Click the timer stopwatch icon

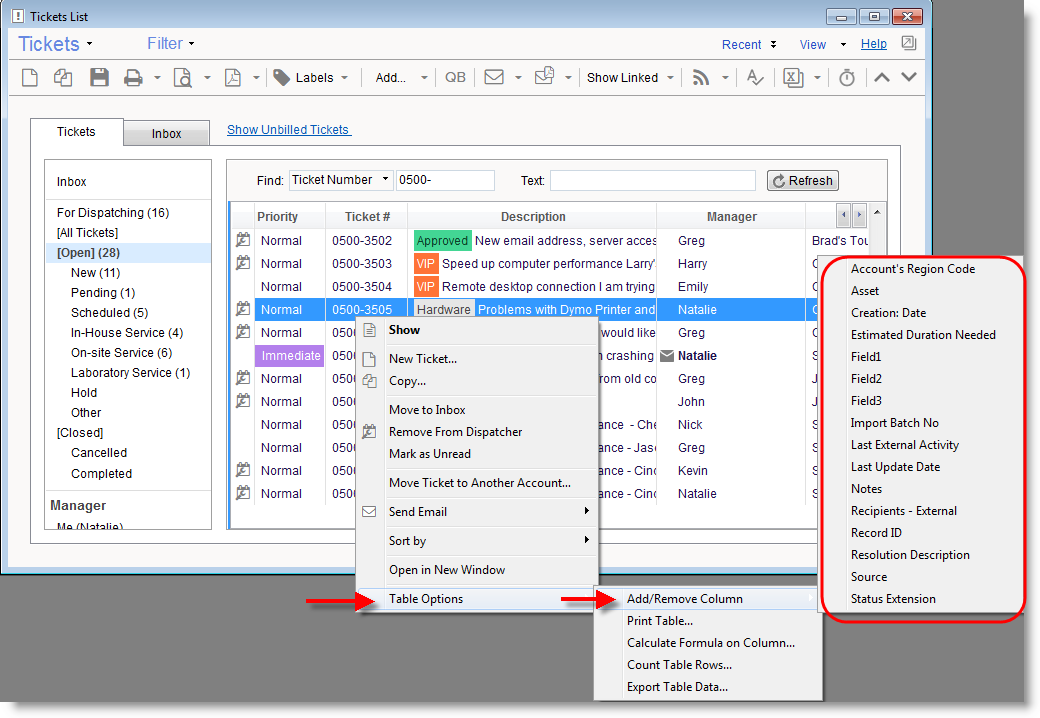click(847, 78)
